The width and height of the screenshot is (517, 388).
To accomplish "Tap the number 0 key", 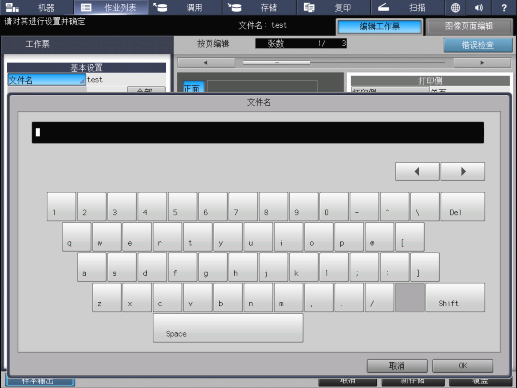I will tap(334, 206).
